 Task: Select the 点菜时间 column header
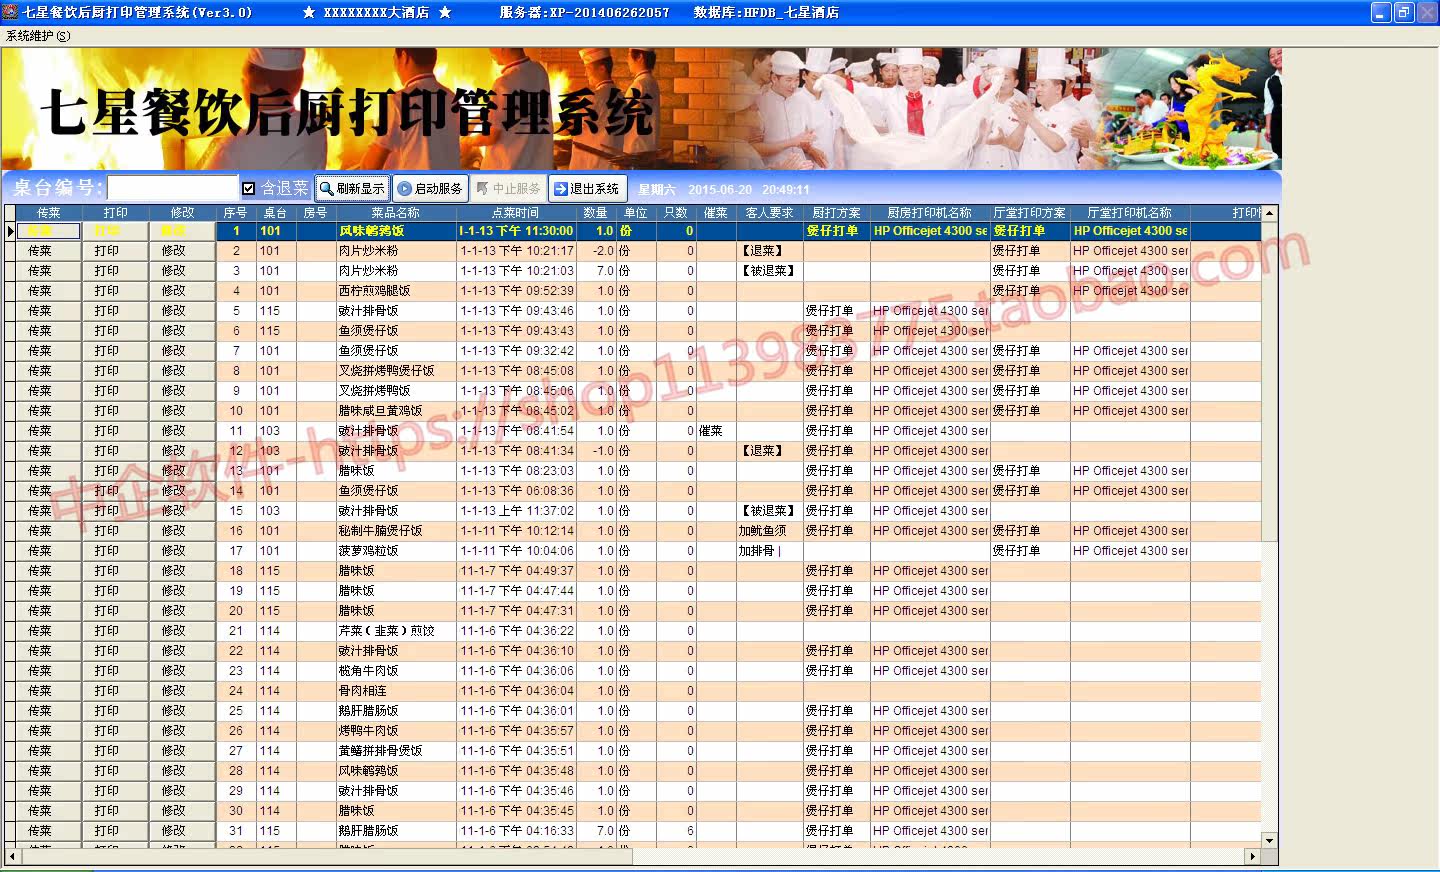516,213
